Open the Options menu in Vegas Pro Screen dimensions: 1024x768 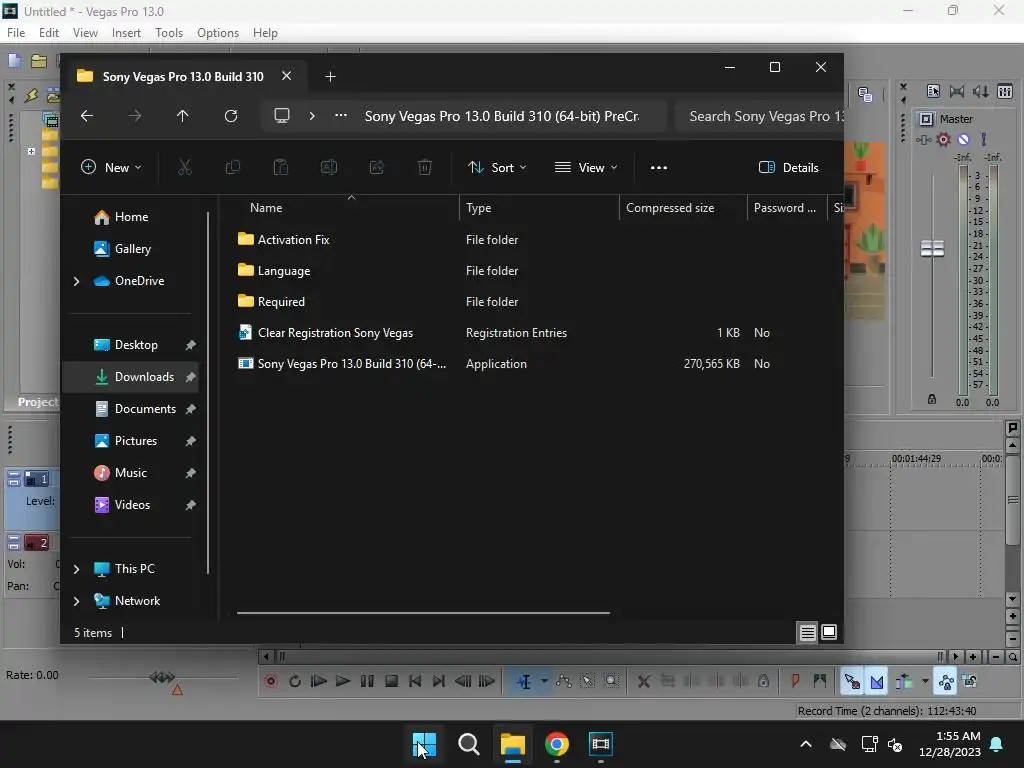pyautogui.click(x=217, y=33)
